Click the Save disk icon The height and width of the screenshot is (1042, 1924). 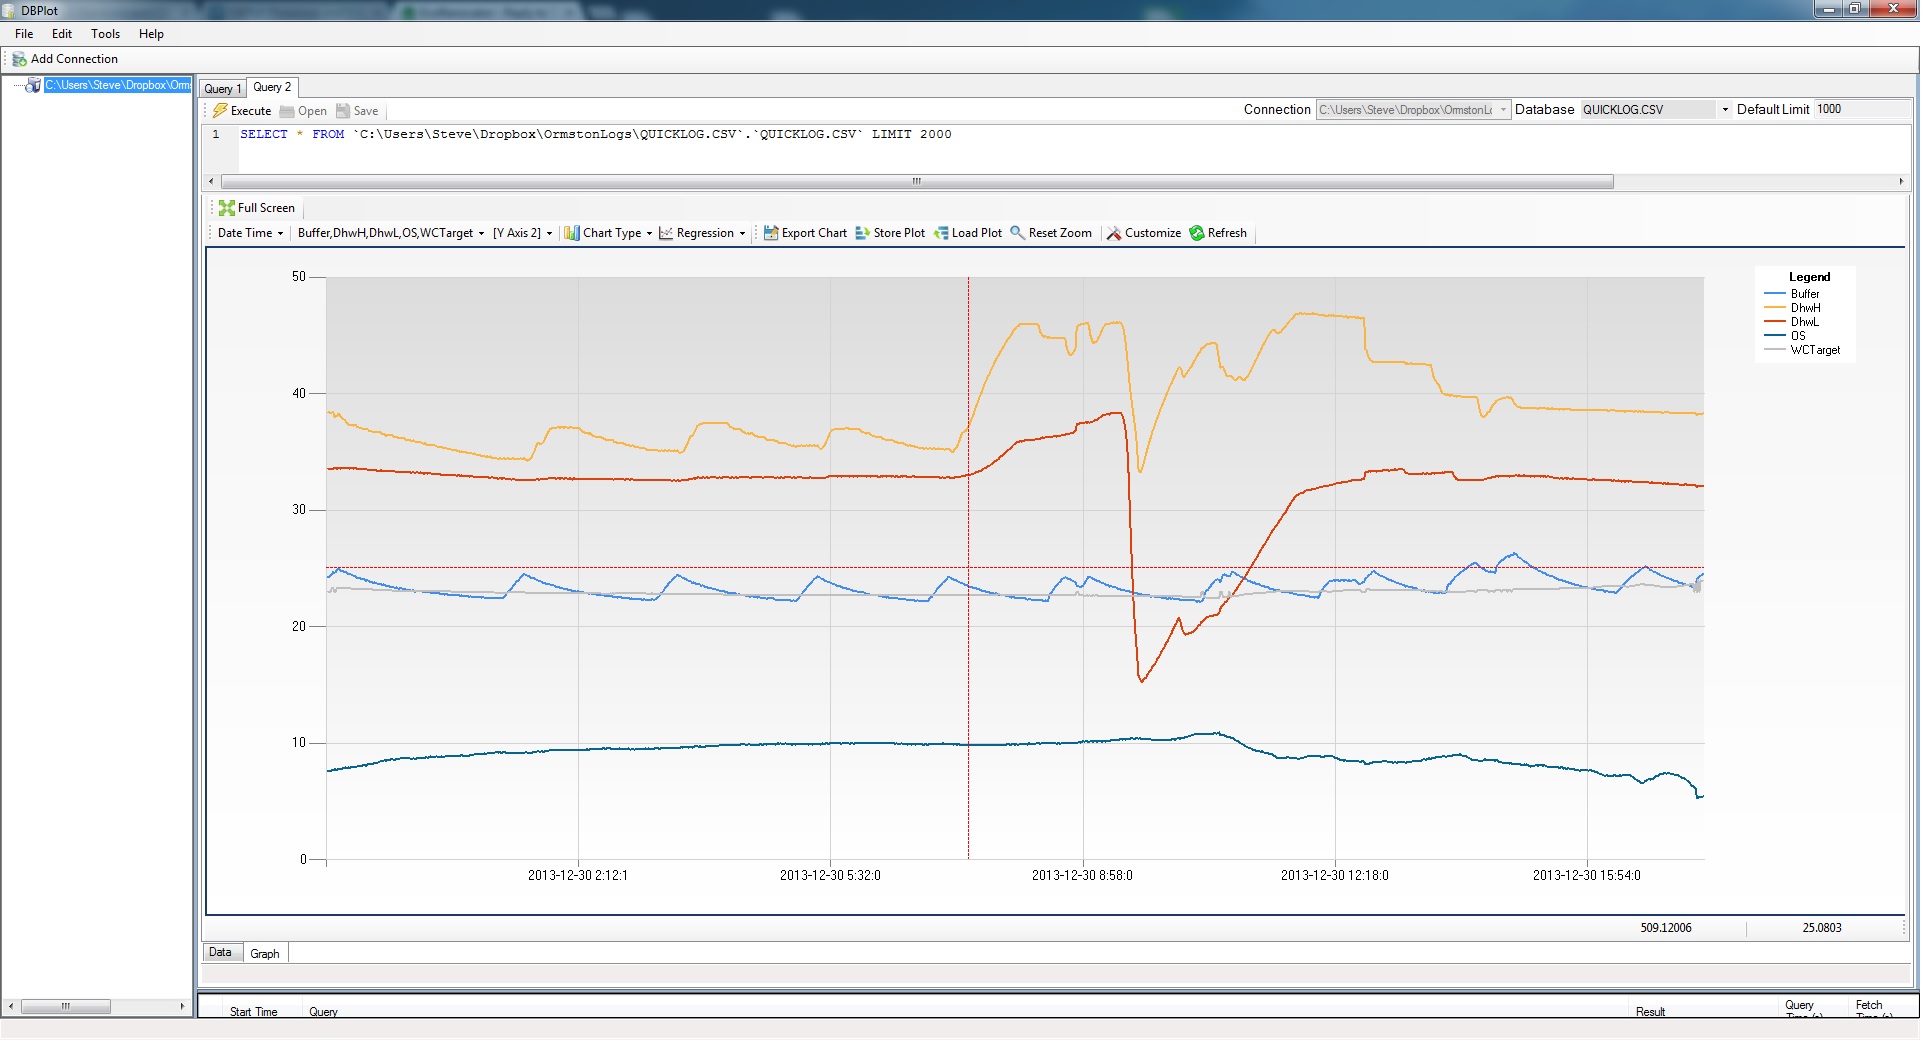click(343, 111)
